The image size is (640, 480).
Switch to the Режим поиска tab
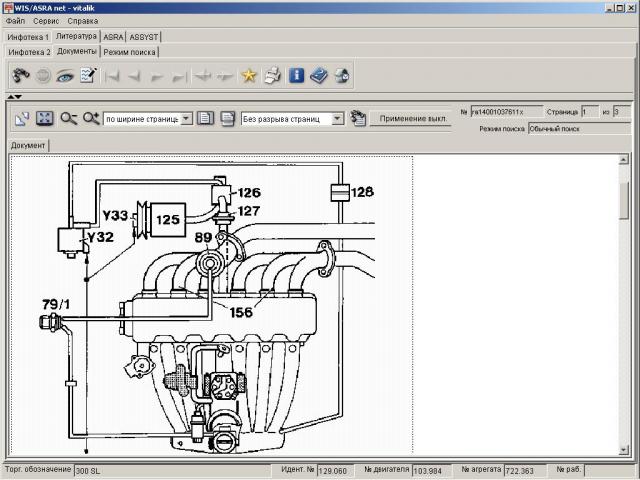130,51
